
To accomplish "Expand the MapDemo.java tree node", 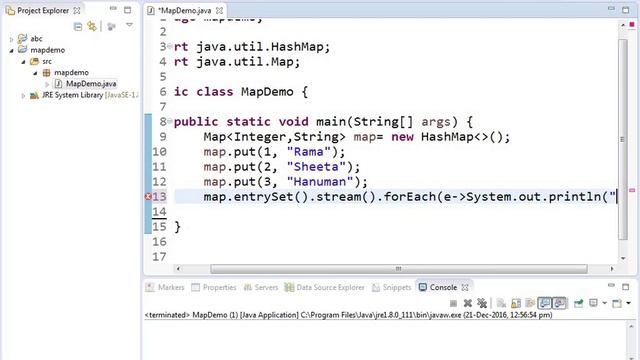I will coord(47,84).
